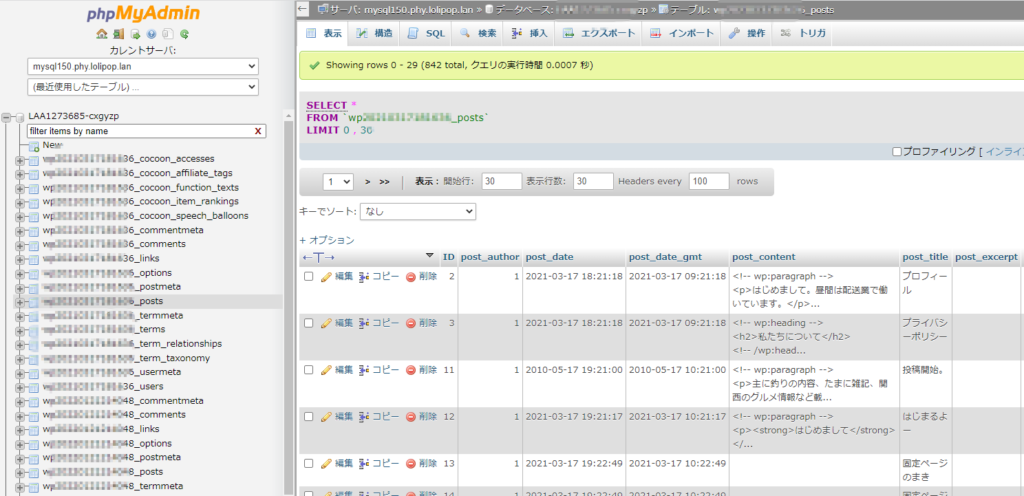The image size is (1024, 496).
Task: Open the カレントサーバ server dropdown
Action: 142,66
